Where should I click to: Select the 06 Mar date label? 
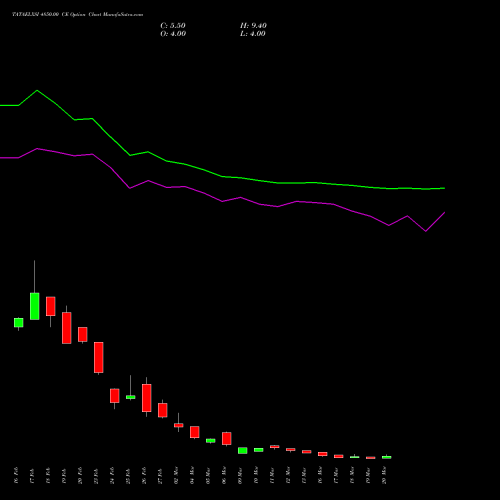pos(224,475)
